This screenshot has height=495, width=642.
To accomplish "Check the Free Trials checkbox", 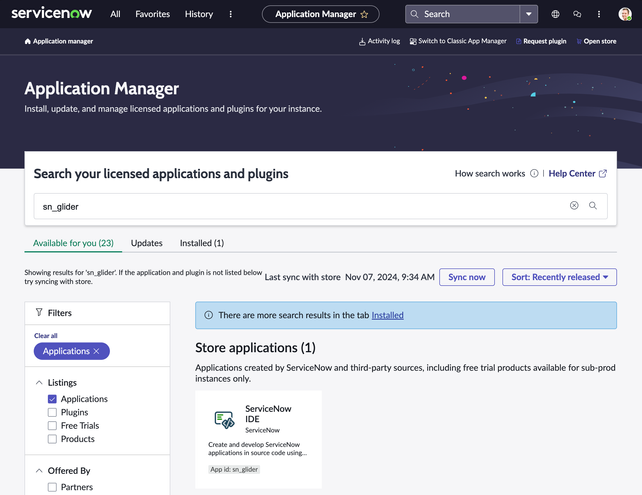I will tap(52, 425).
